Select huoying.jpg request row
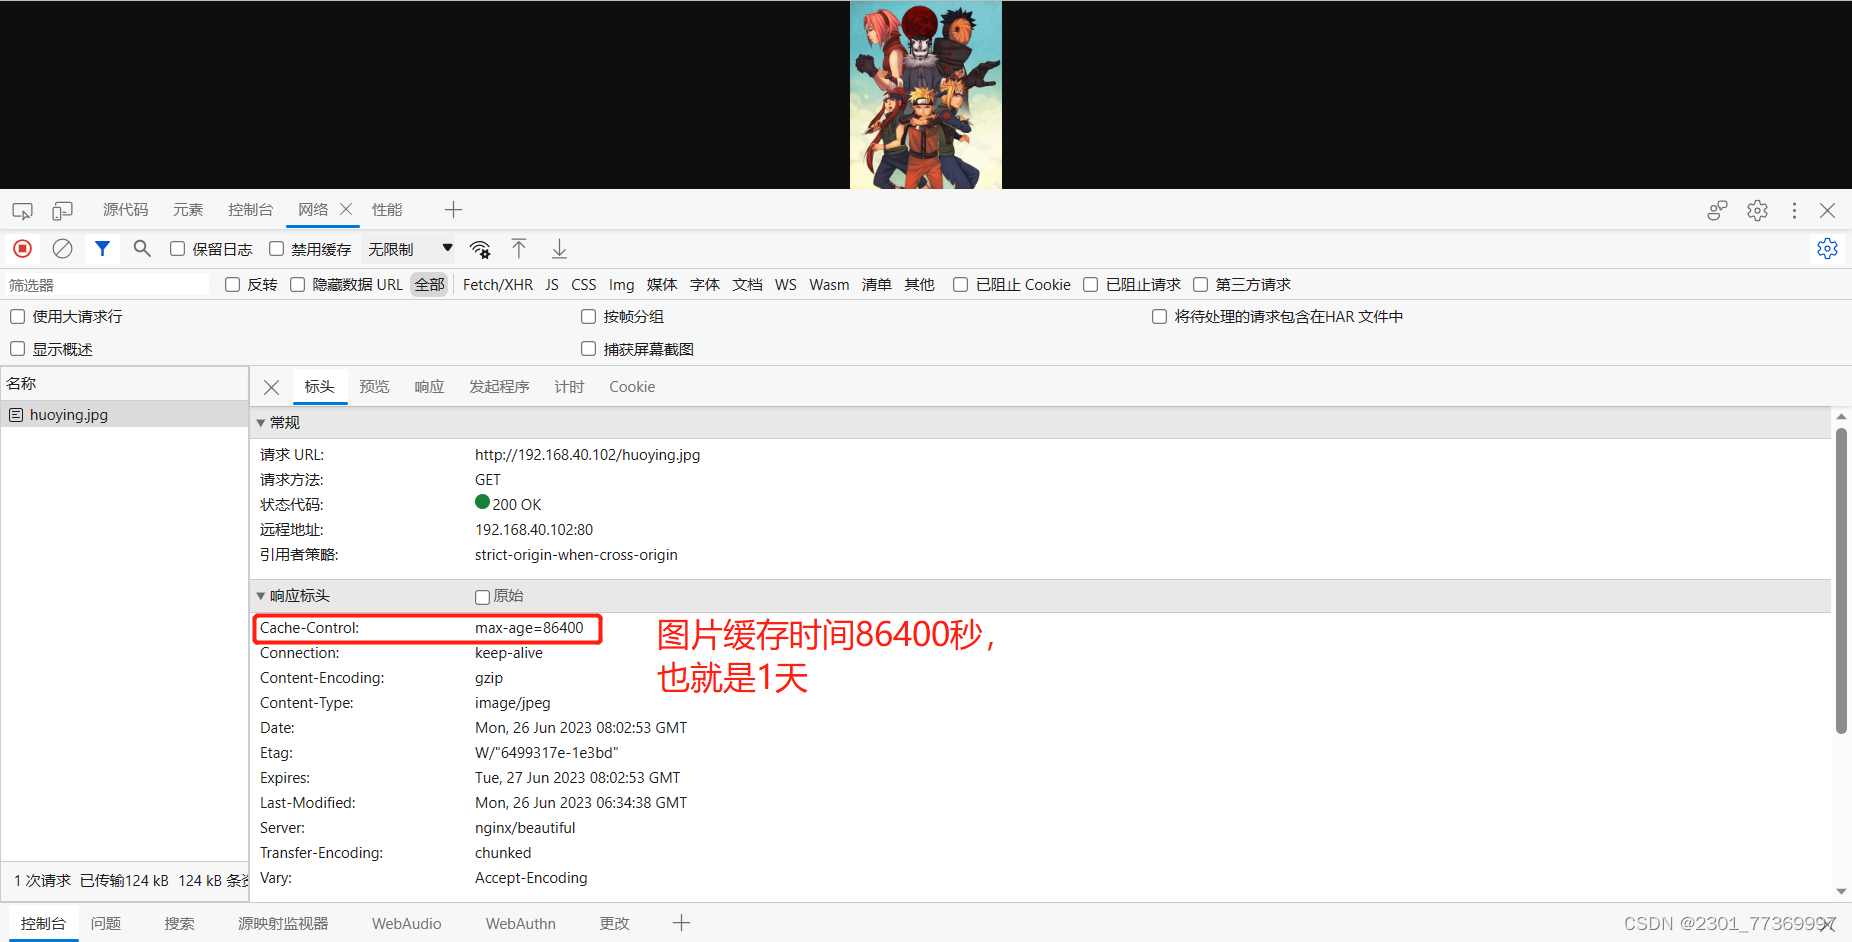This screenshot has width=1852, height=942. coord(124,415)
